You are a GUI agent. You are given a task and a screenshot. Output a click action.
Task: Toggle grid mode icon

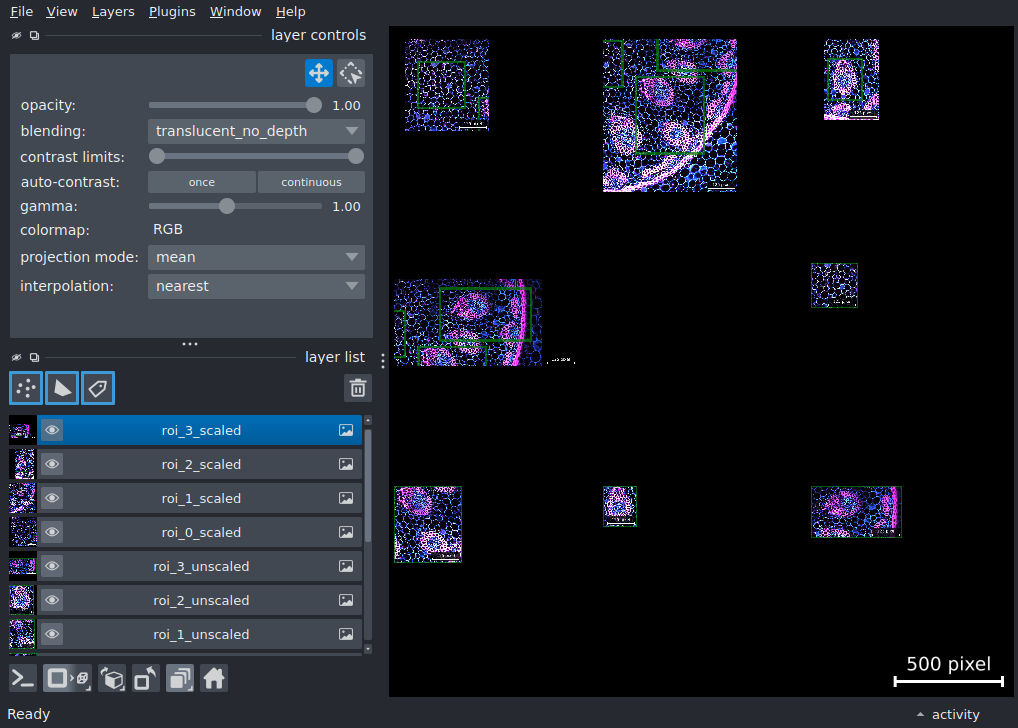(180, 679)
